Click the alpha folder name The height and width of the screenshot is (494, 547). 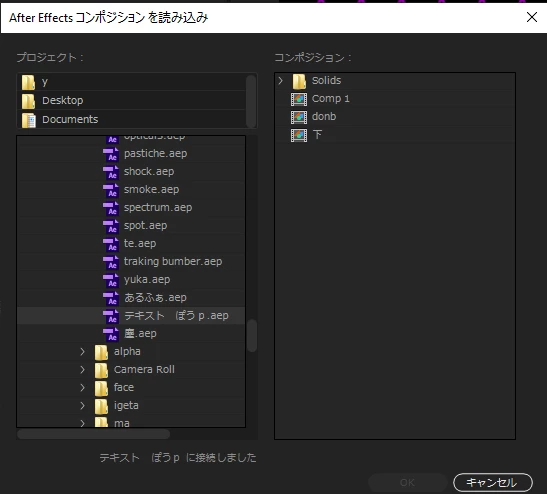coord(127,352)
